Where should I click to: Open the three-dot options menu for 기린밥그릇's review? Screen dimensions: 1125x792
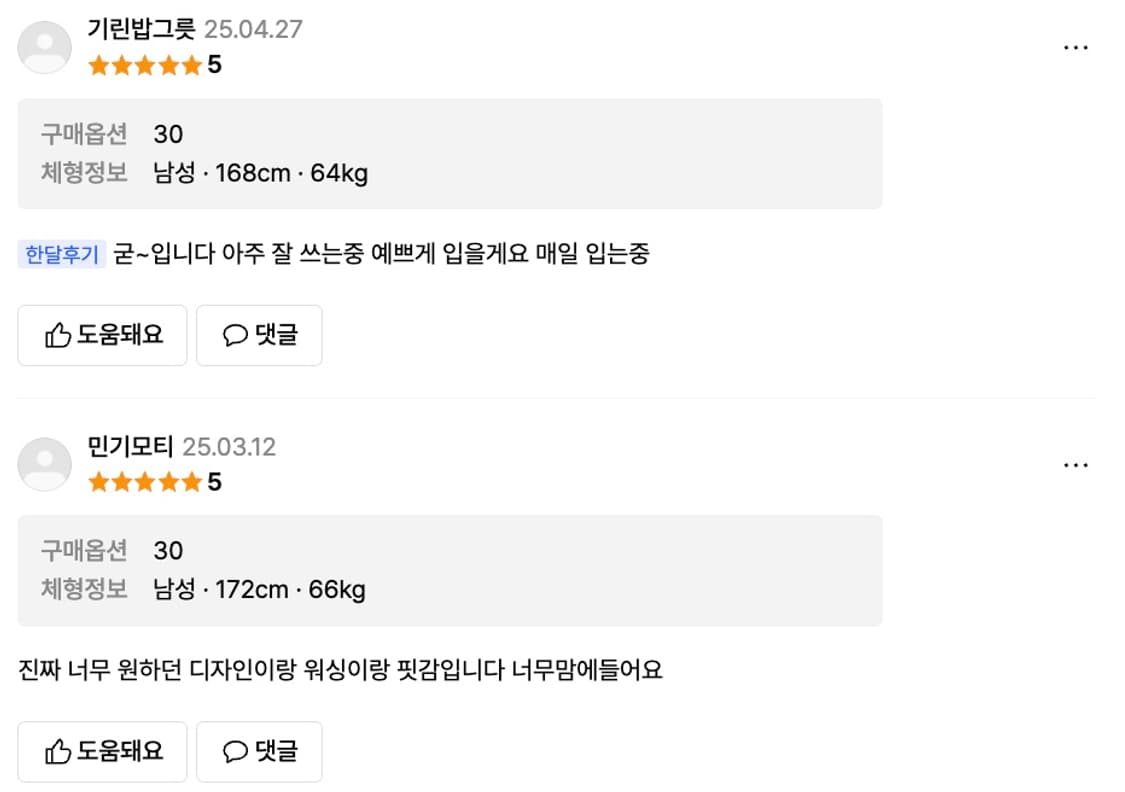click(x=1076, y=47)
